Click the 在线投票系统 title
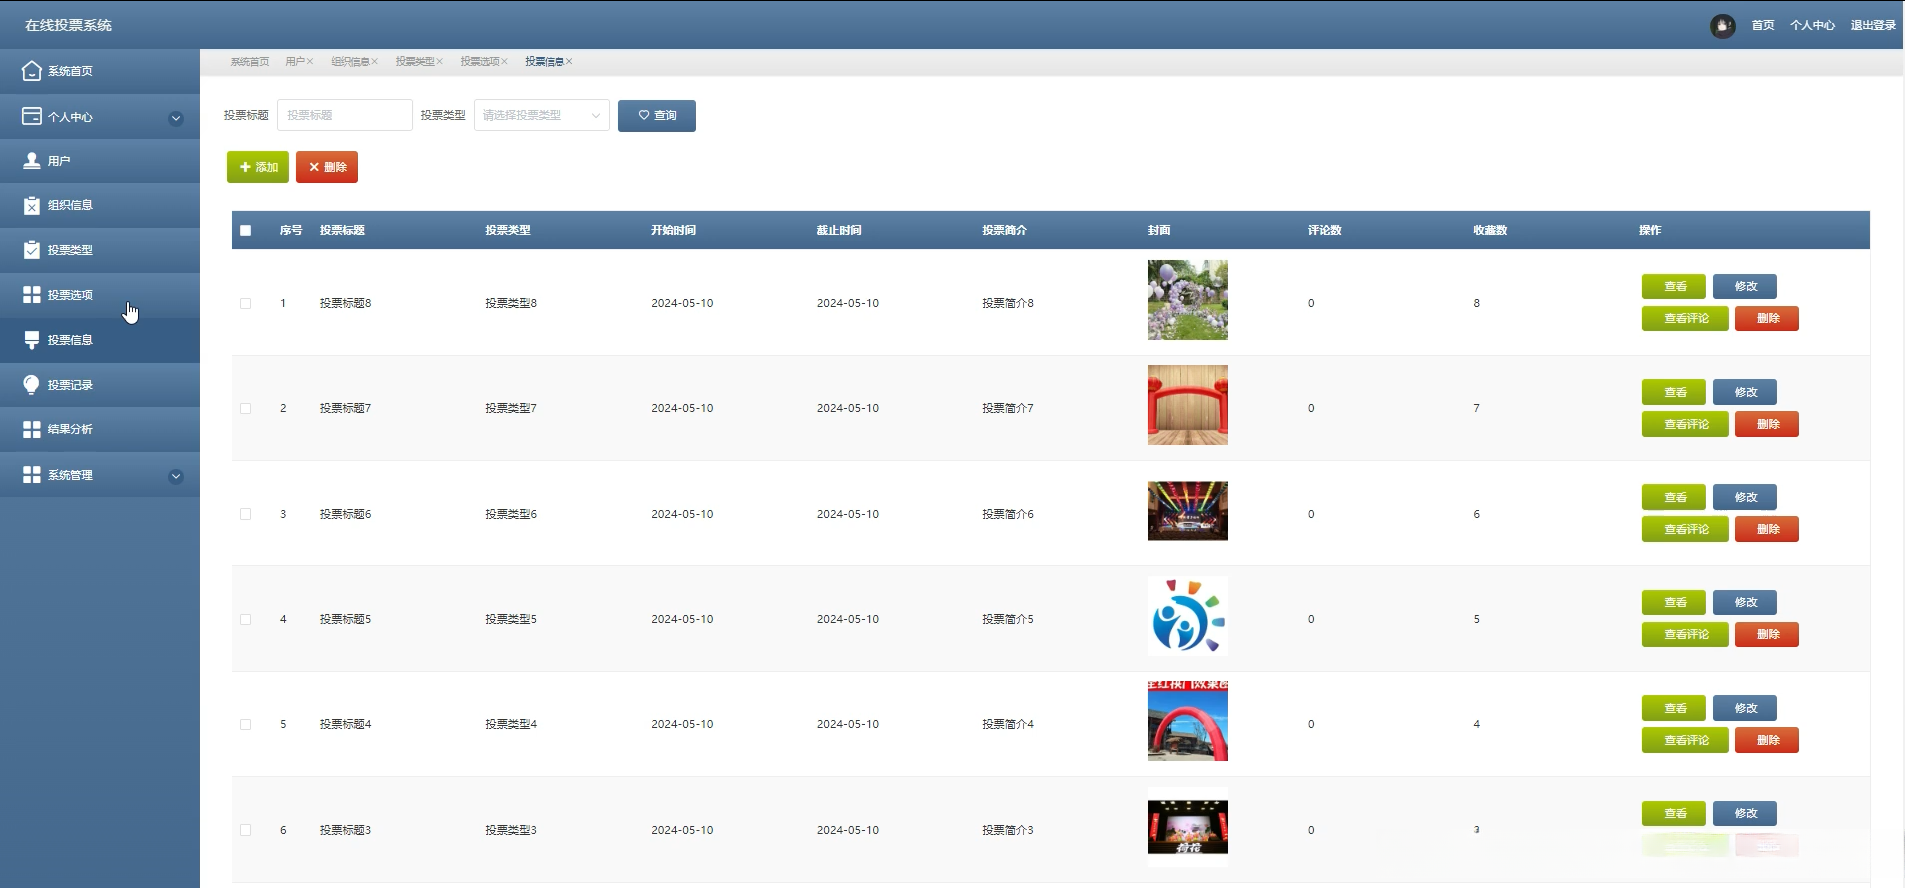Image resolution: width=1905 pixels, height=888 pixels. coord(68,25)
